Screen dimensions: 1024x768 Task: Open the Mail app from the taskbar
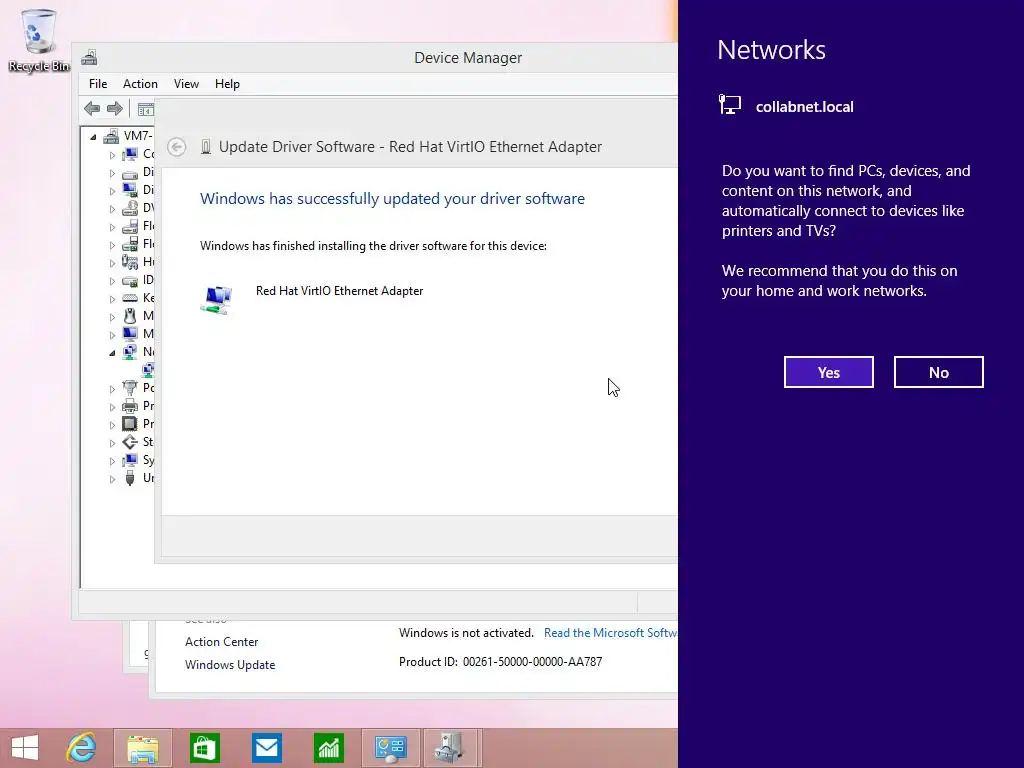click(266, 748)
